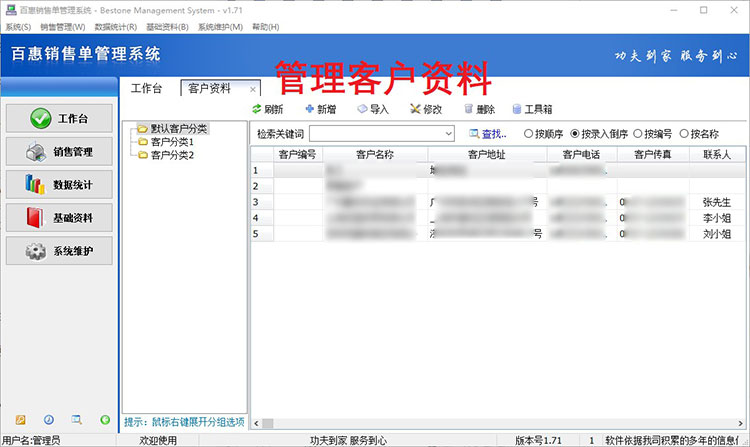The width and height of the screenshot is (750, 447).
Task: Click the horizontal scrollbar thumb
Action: (x=267, y=424)
